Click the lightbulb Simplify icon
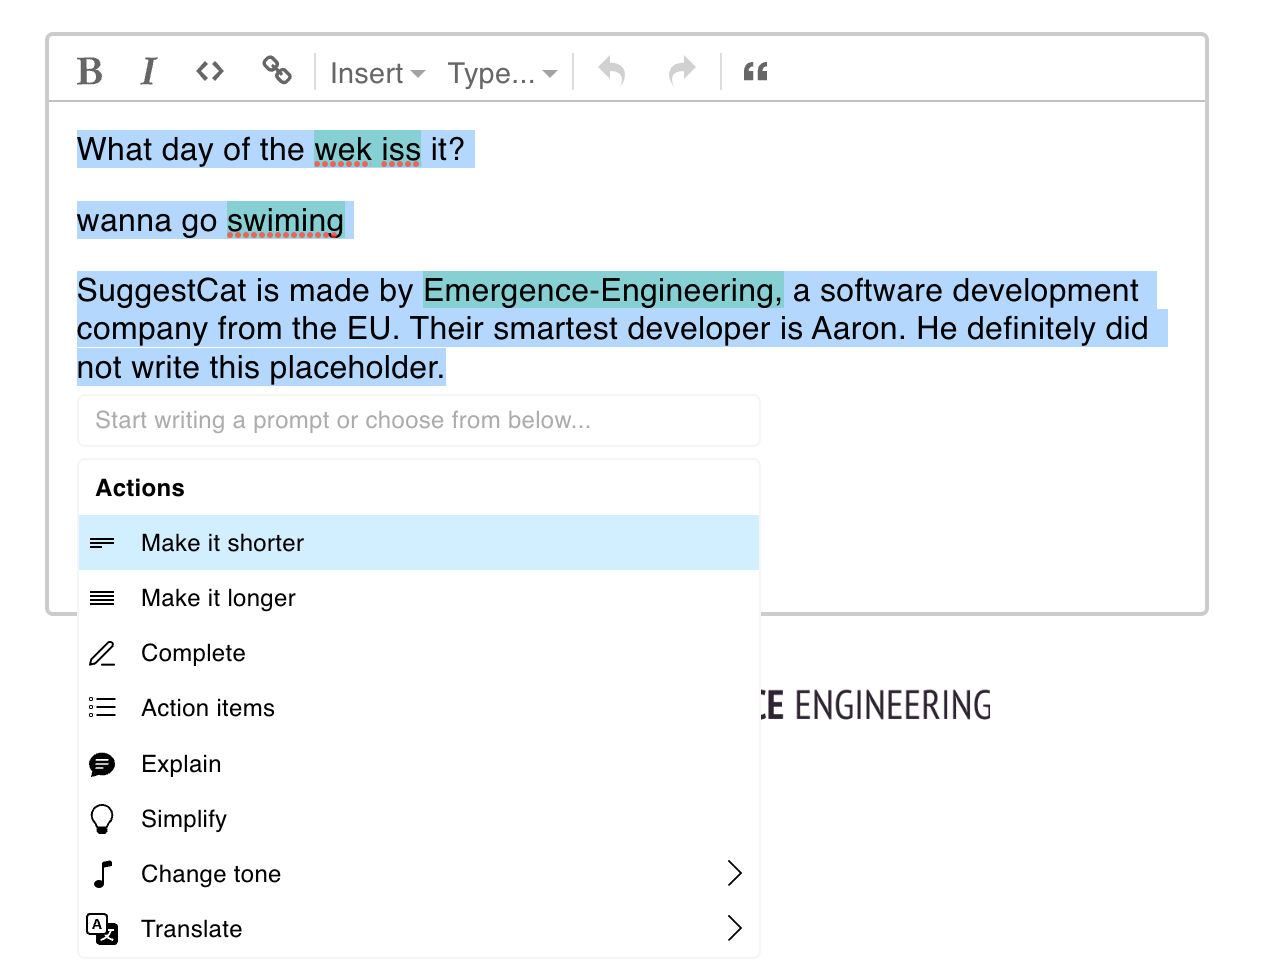The height and width of the screenshot is (964, 1266). click(x=102, y=819)
